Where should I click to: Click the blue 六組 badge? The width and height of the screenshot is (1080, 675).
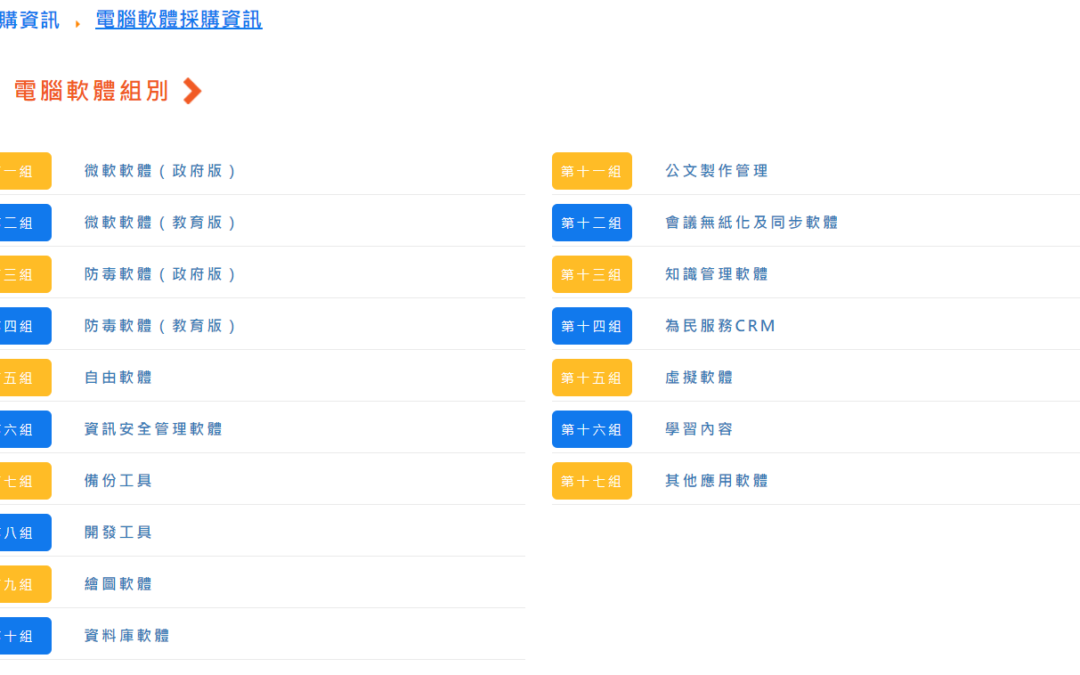point(25,429)
